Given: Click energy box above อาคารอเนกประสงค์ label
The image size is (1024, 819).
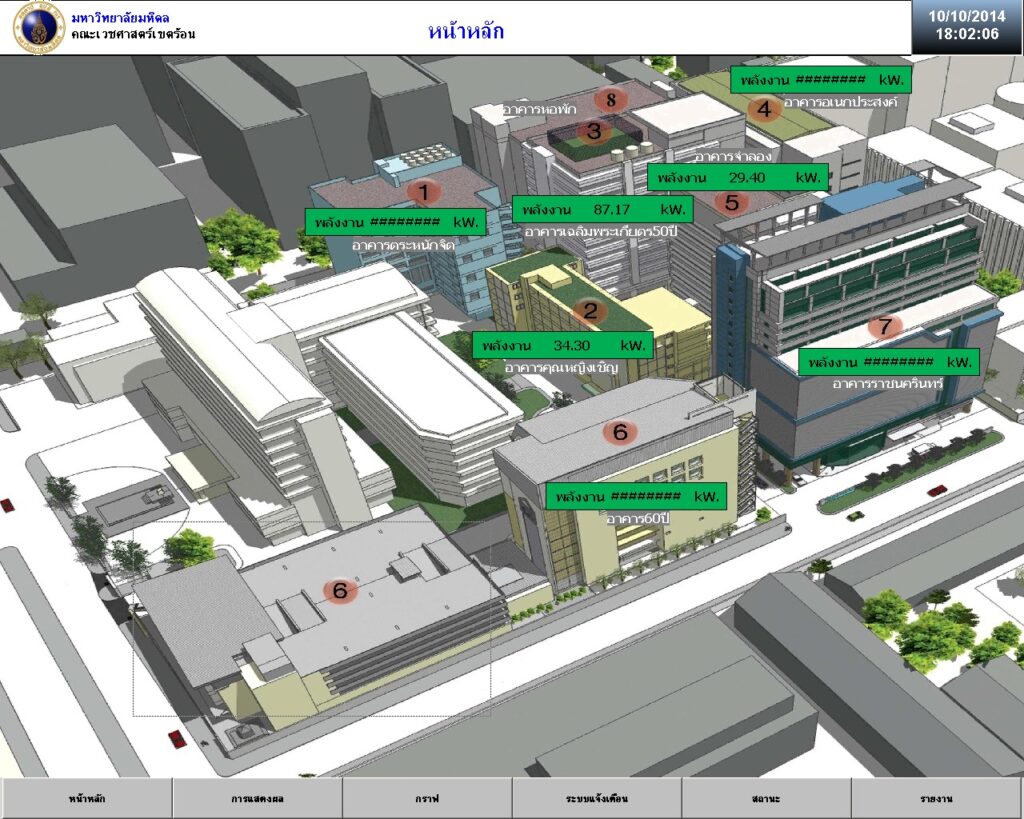Looking at the screenshot, I should click(x=820, y=80).
